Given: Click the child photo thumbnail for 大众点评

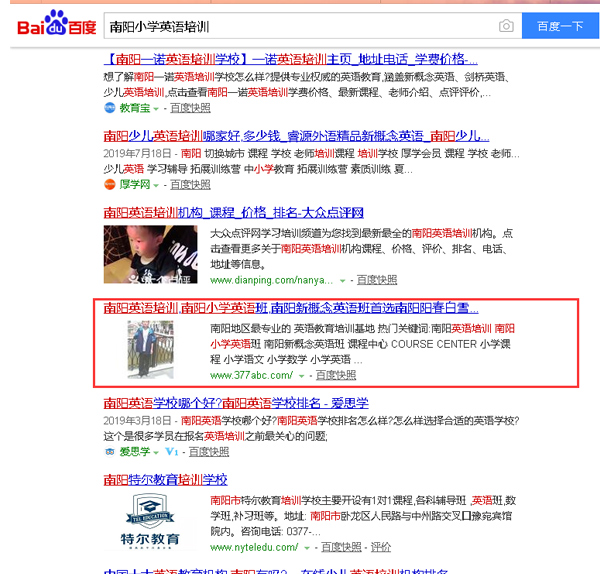Looking at the screenshot, I should 150,254.
